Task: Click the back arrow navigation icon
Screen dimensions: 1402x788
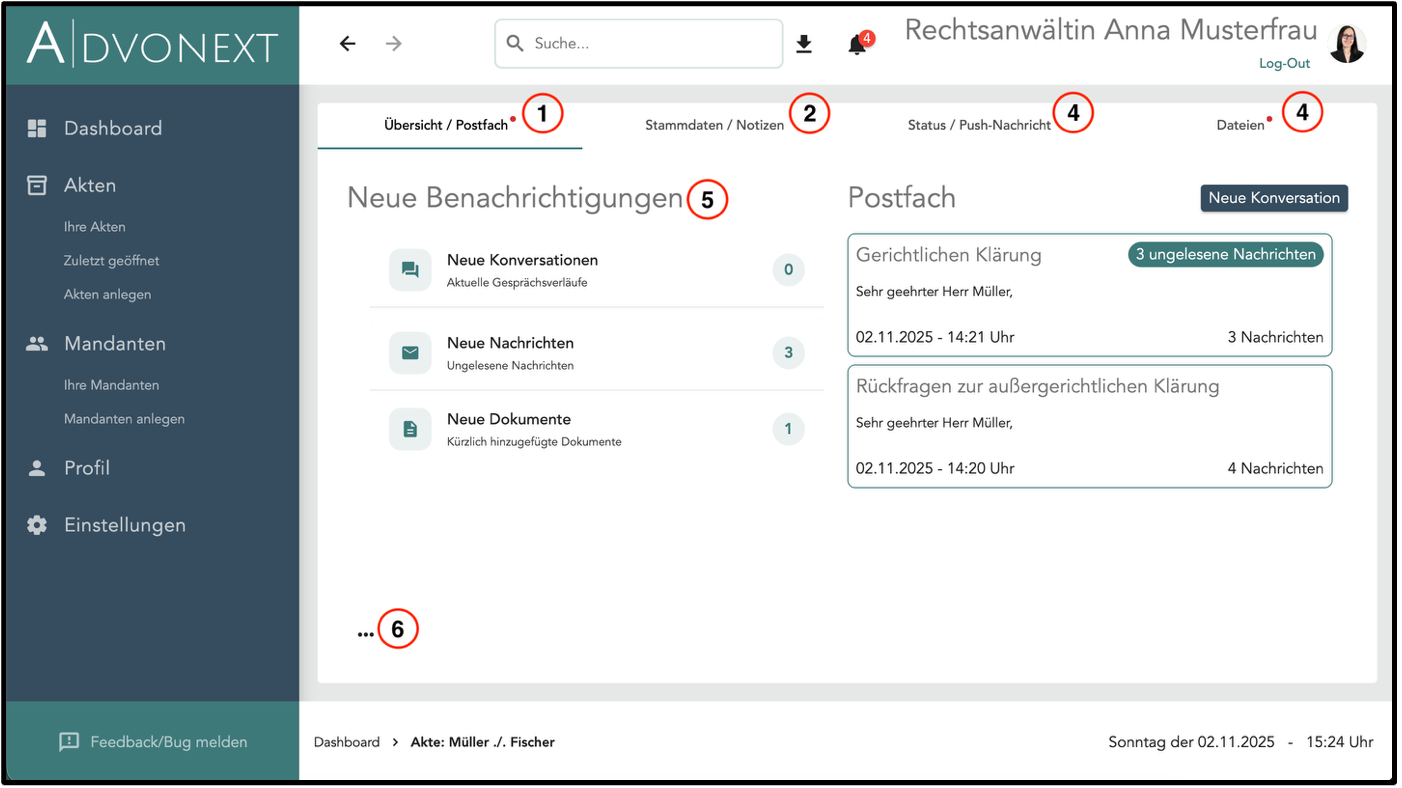Action: pos(347,44)
